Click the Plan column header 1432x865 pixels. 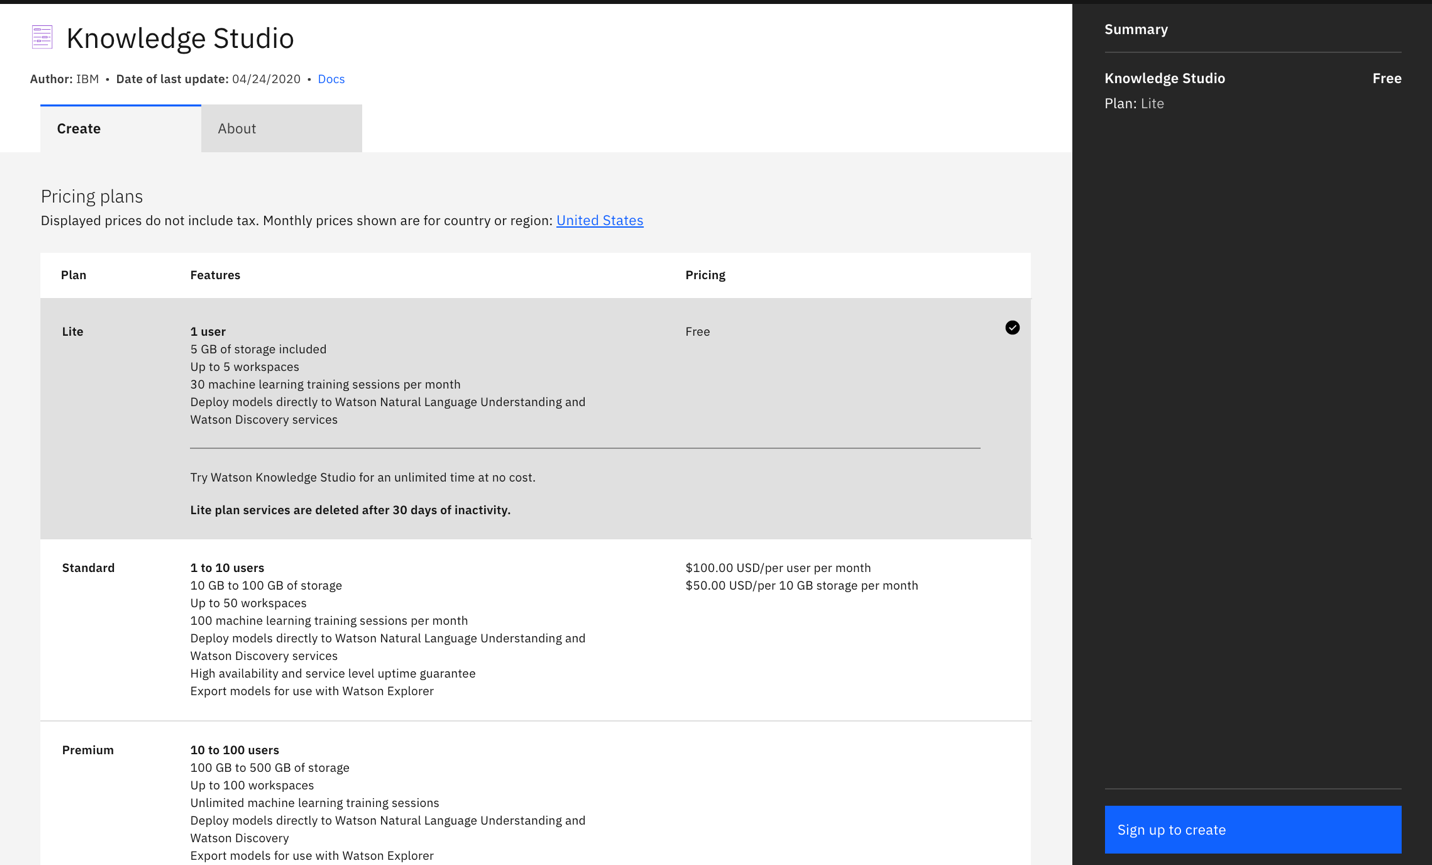(74, 275)
